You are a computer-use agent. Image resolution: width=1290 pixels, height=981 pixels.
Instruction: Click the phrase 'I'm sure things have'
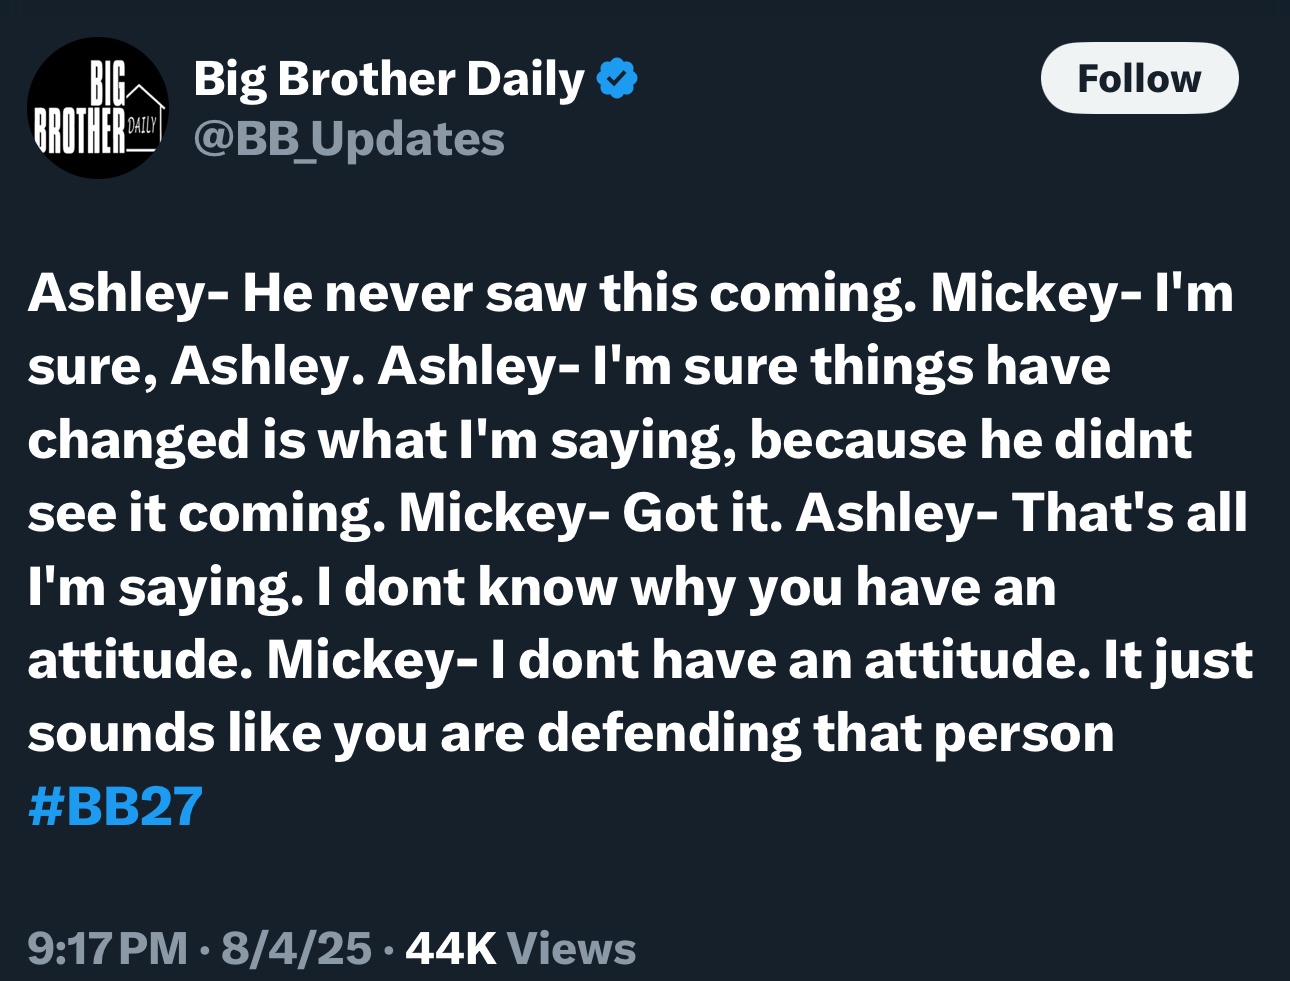point(852,367)
